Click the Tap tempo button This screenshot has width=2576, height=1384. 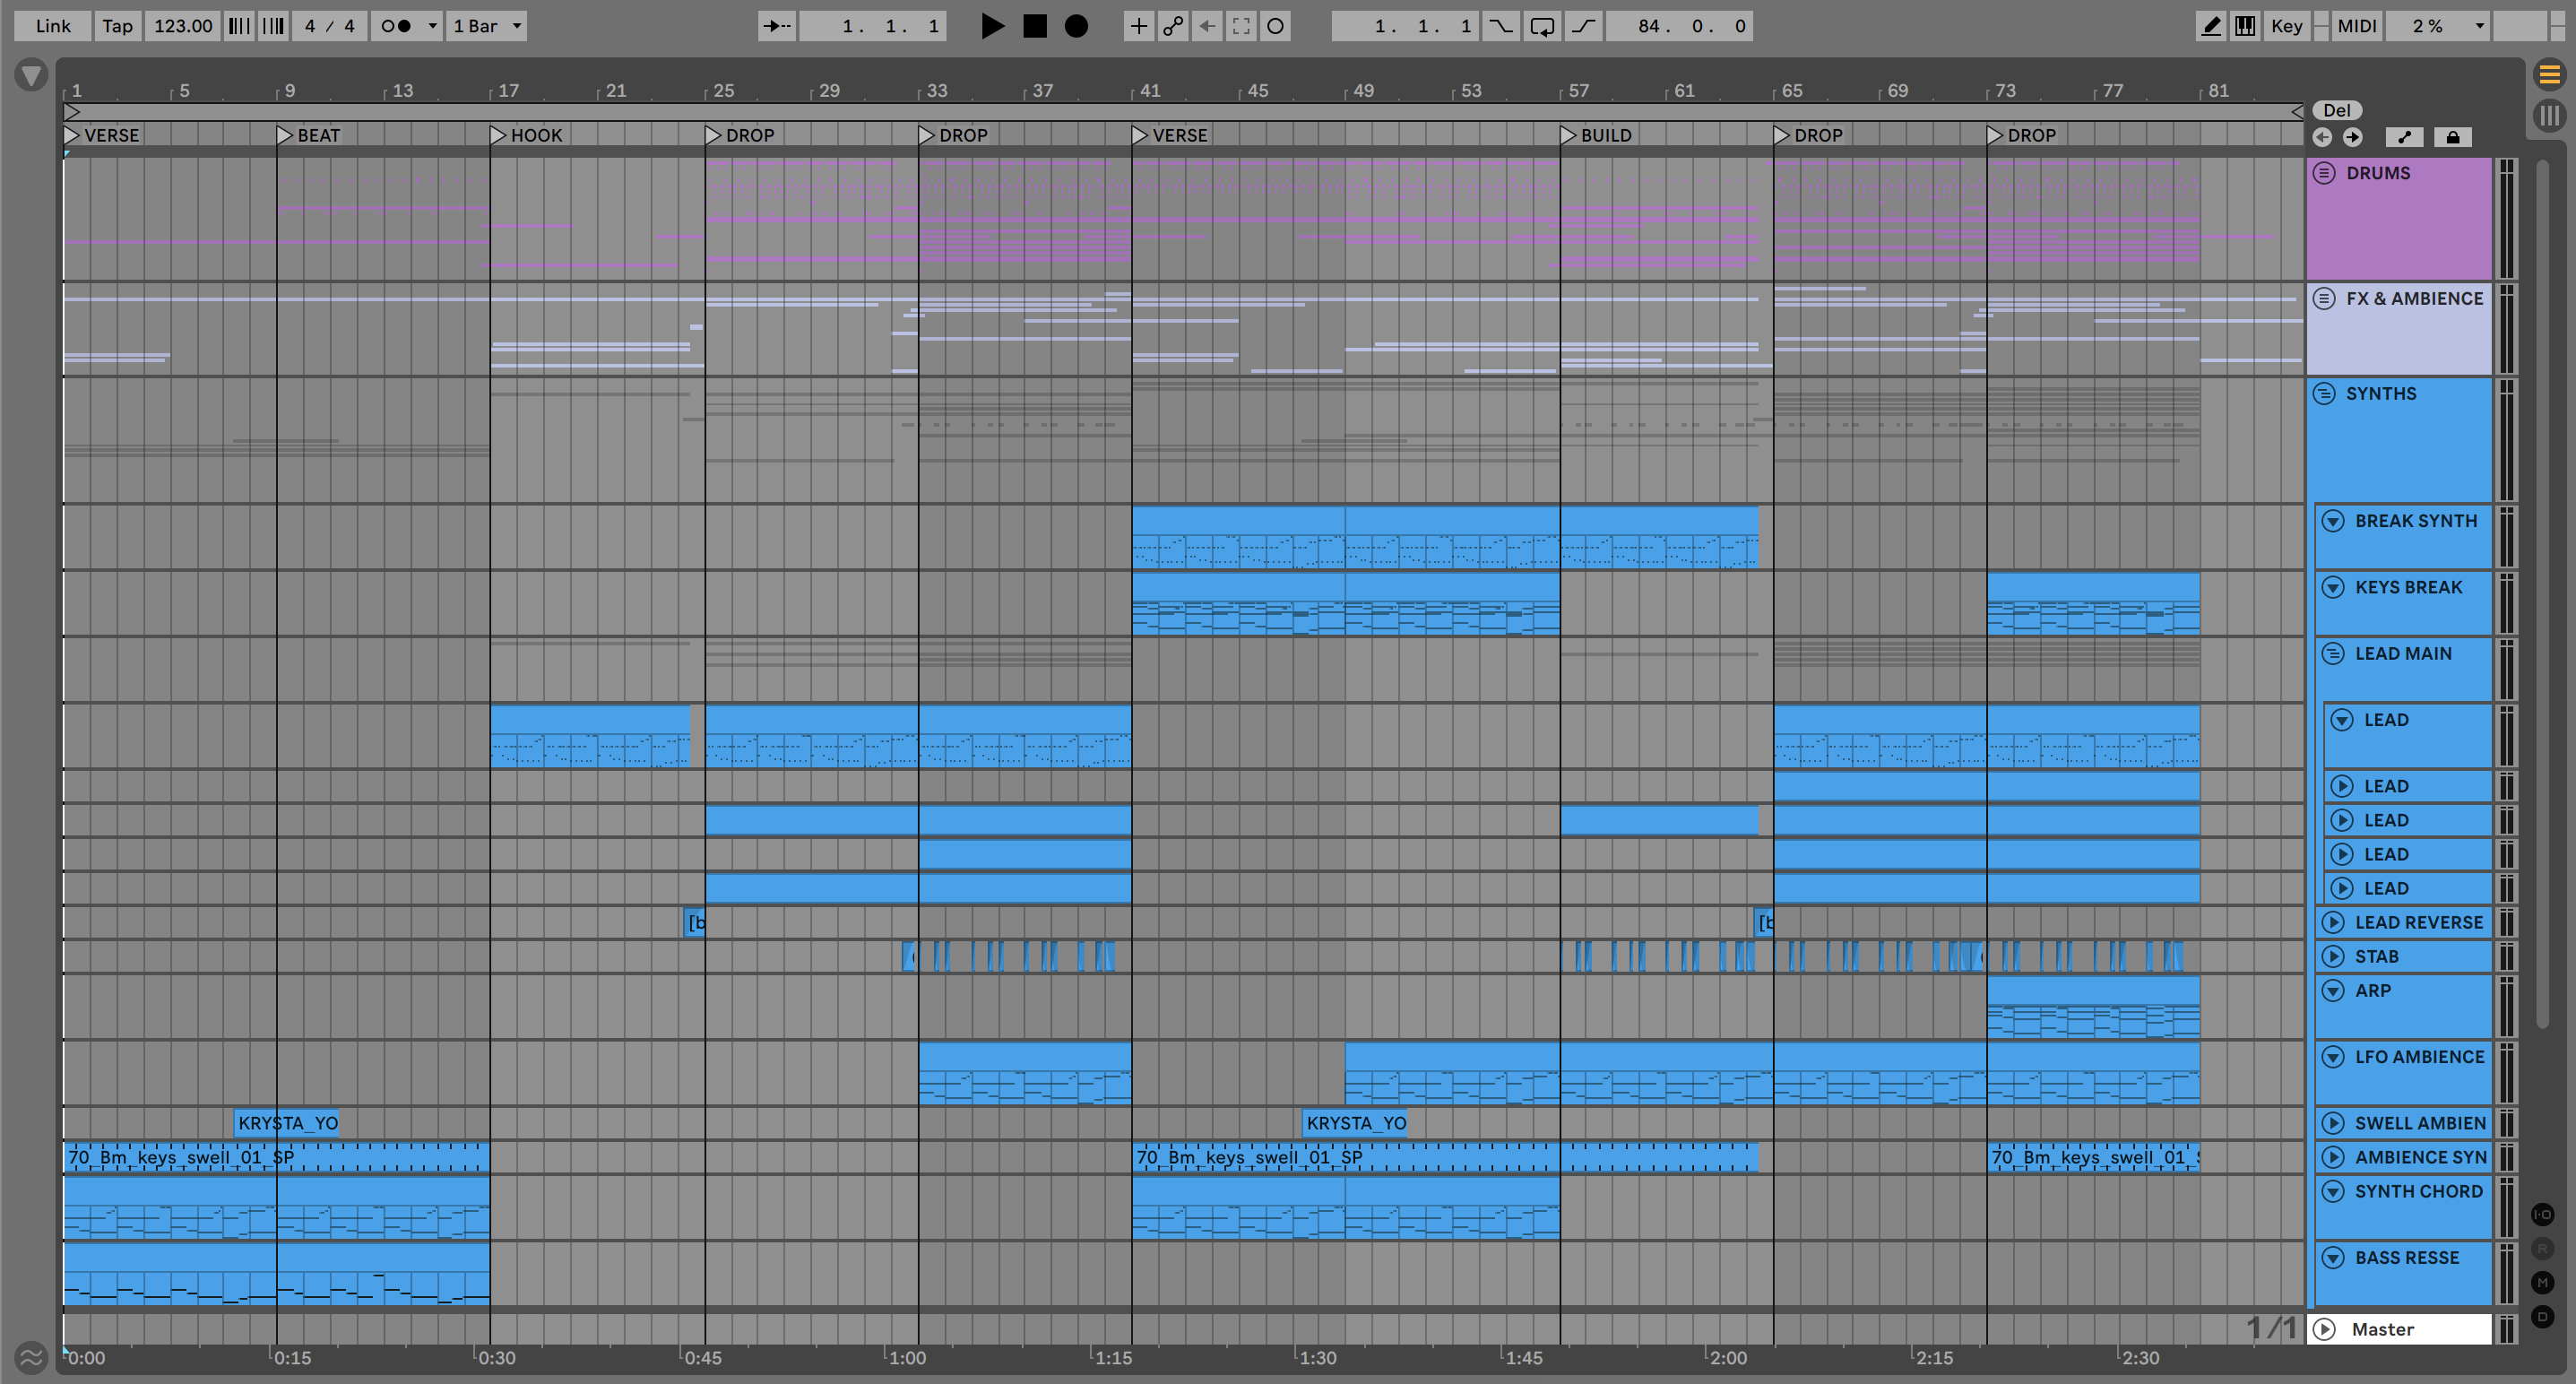click(x=117, y=26)
